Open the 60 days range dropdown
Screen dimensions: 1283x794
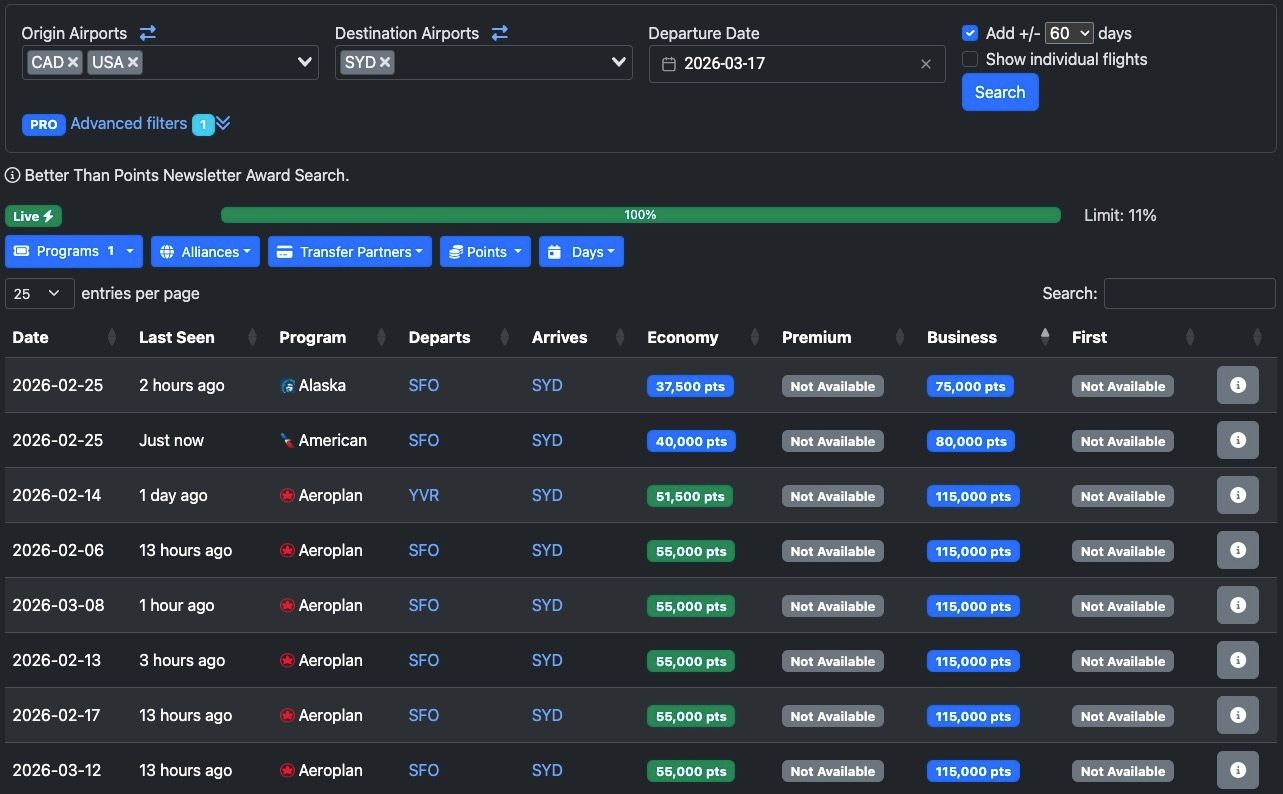[1069, 33]
